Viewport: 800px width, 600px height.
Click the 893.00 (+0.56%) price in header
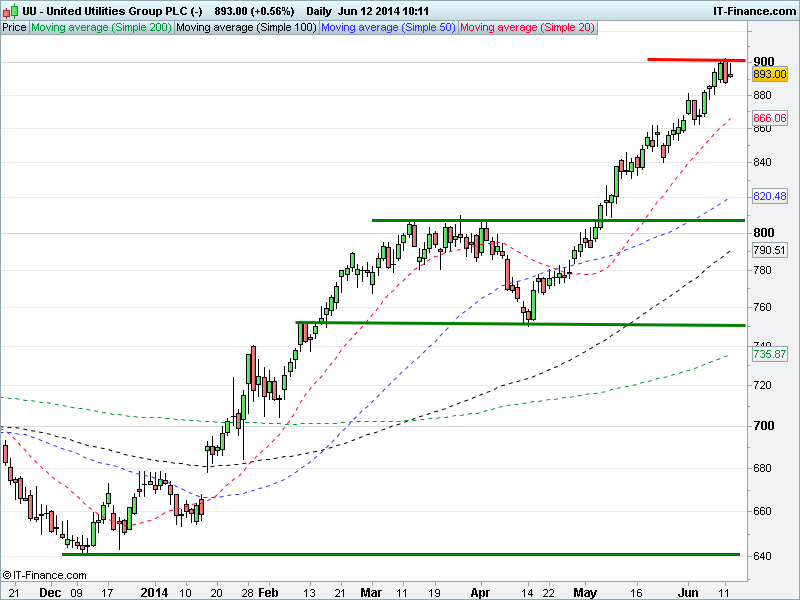pos(254,10)
